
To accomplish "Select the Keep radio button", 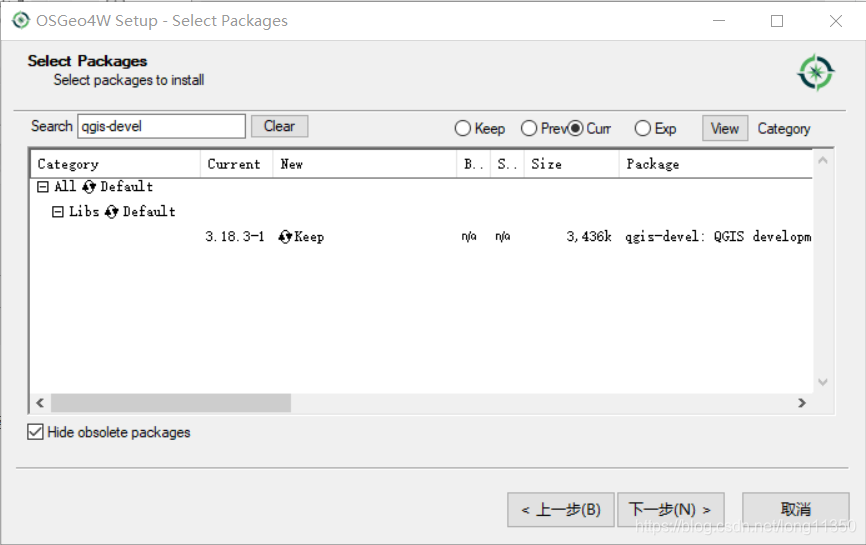I will (x=463, y=129).
